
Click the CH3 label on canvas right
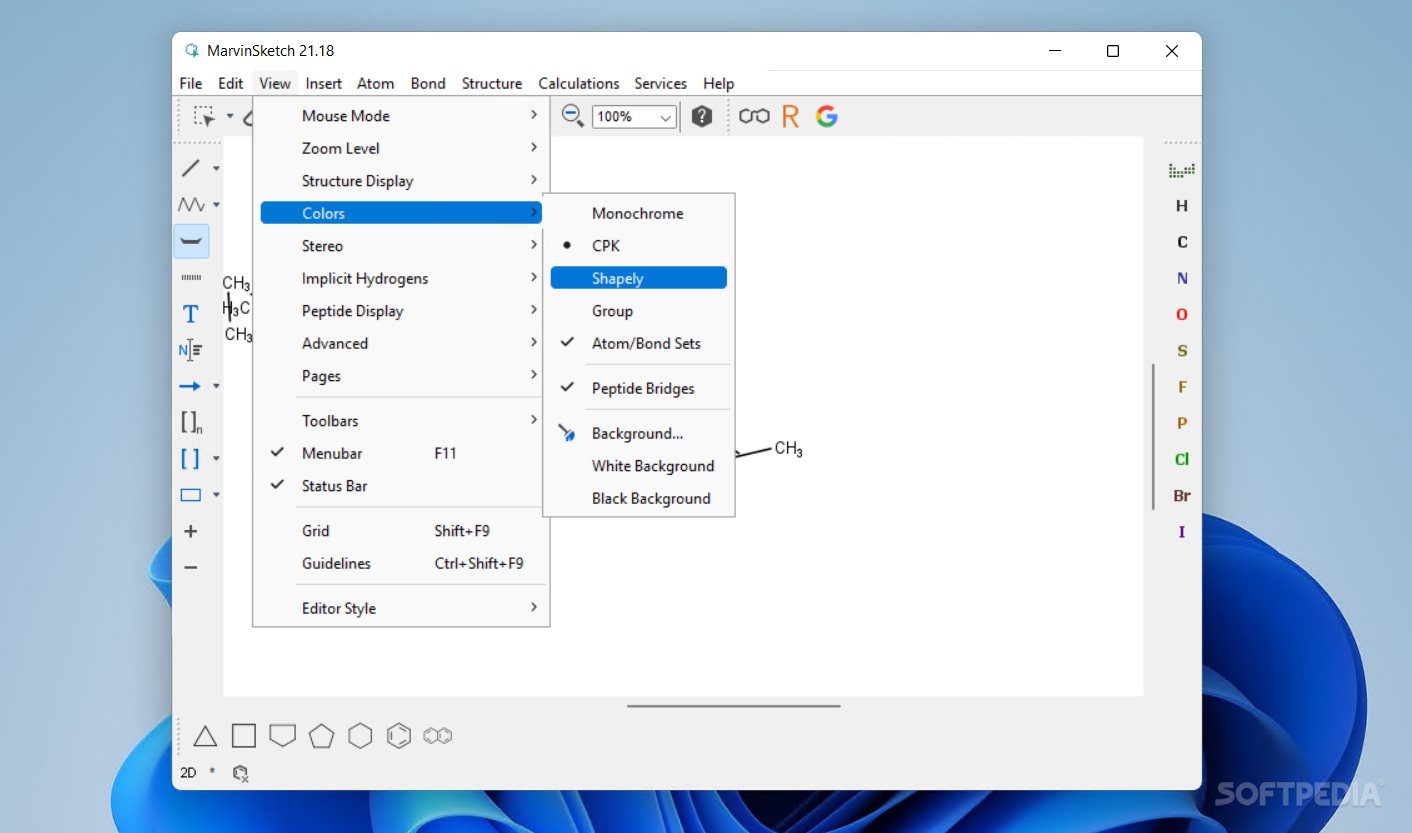[x=788, y=450]
